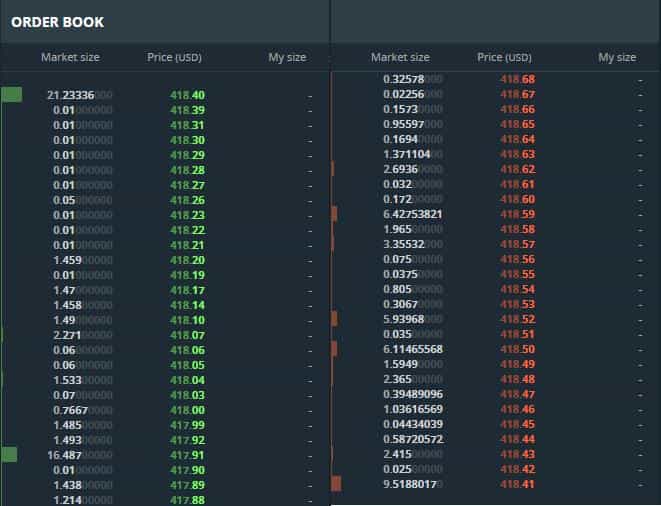661x506 pixels.
Task: Select the 418.41 lowest ask price
Action: pos(517,484)
